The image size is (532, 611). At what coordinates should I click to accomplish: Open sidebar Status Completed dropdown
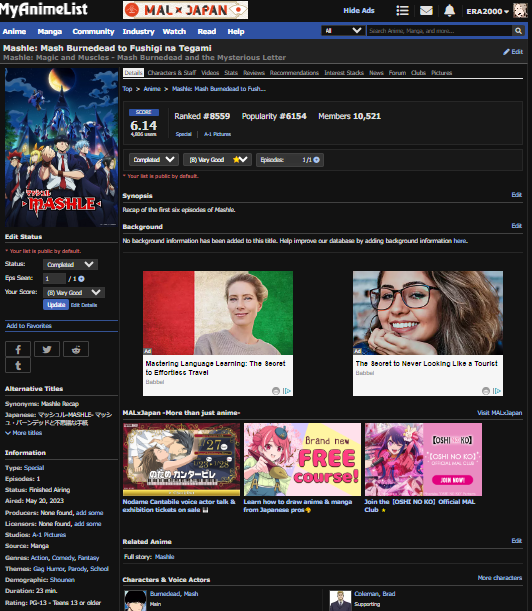coord(70,265)
